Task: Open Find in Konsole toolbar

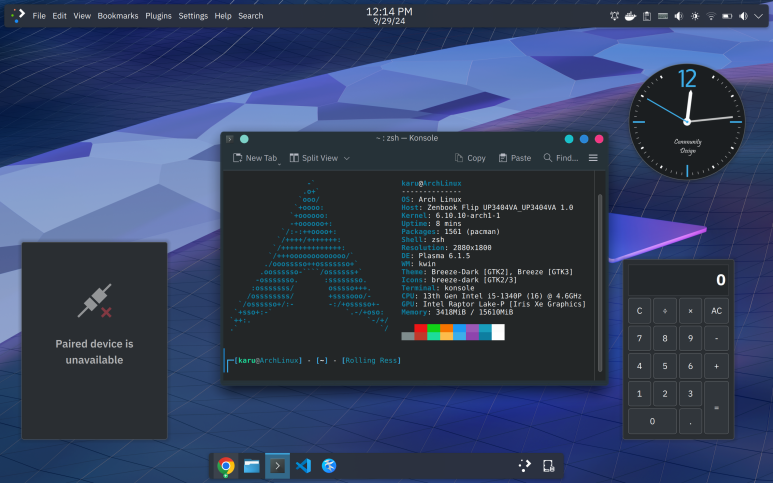Action: tap(561, 158)
